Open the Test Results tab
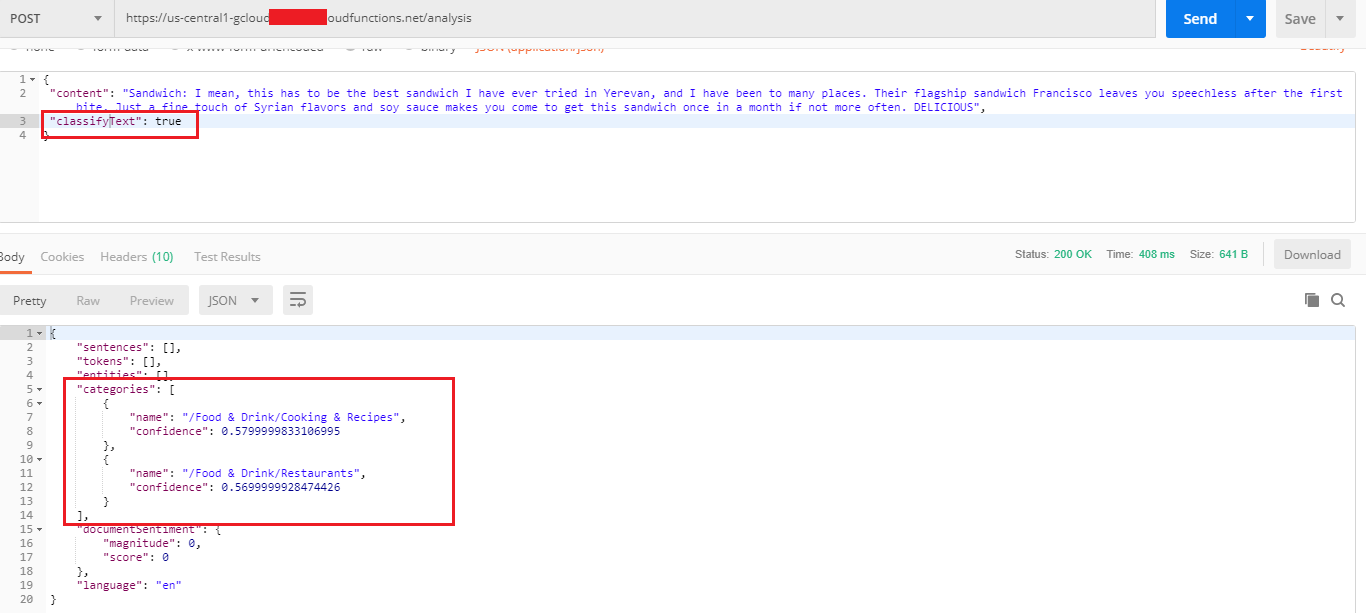The image size is (1366, 613). pyautogui.click(x=227, y=257)
